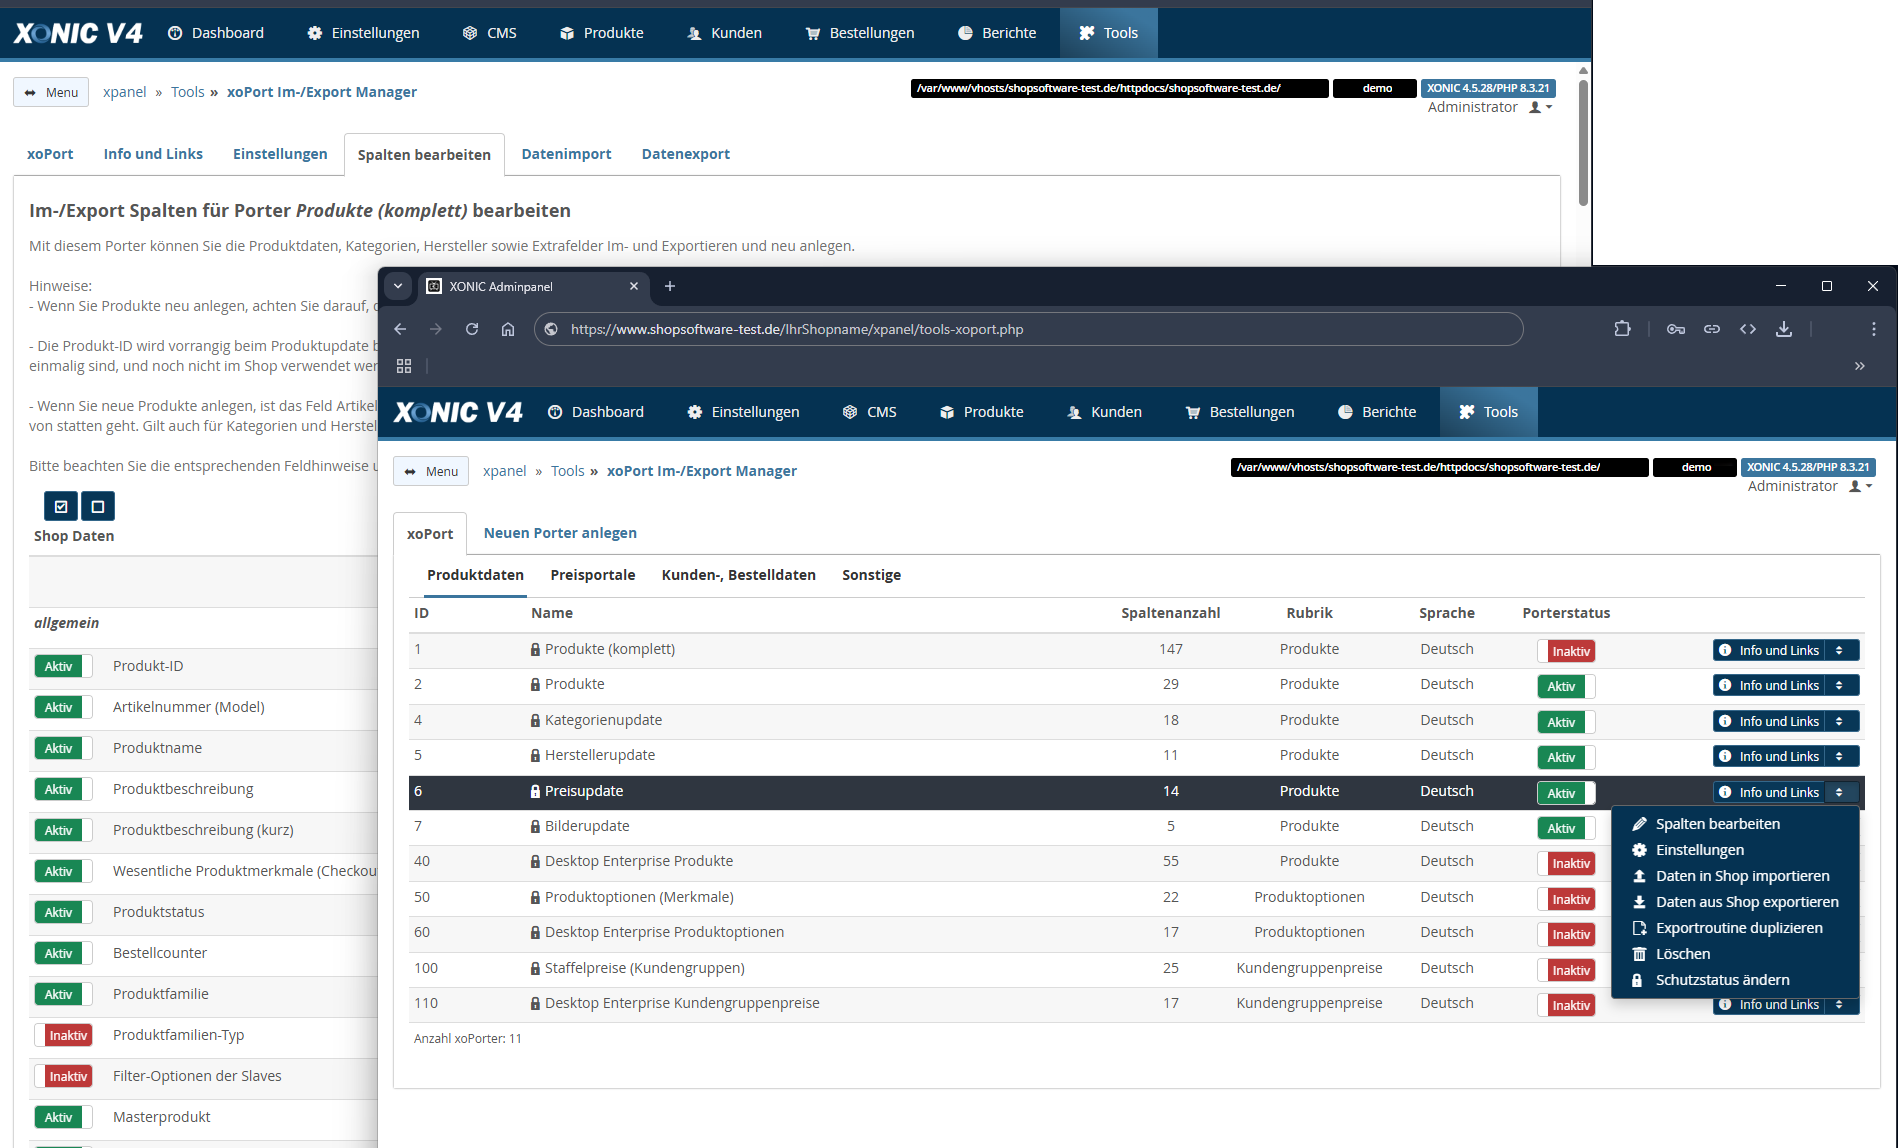Open Berichte in the back window navigation
This screenshot has width=1898, height=1148.
pos(997,33)
